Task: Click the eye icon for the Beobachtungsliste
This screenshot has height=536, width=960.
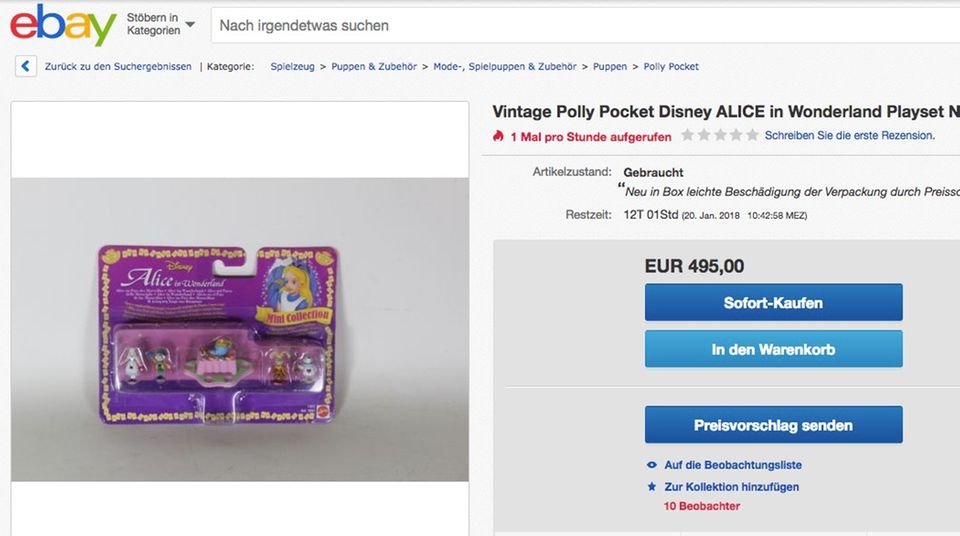Action: [x=652, y=465]
